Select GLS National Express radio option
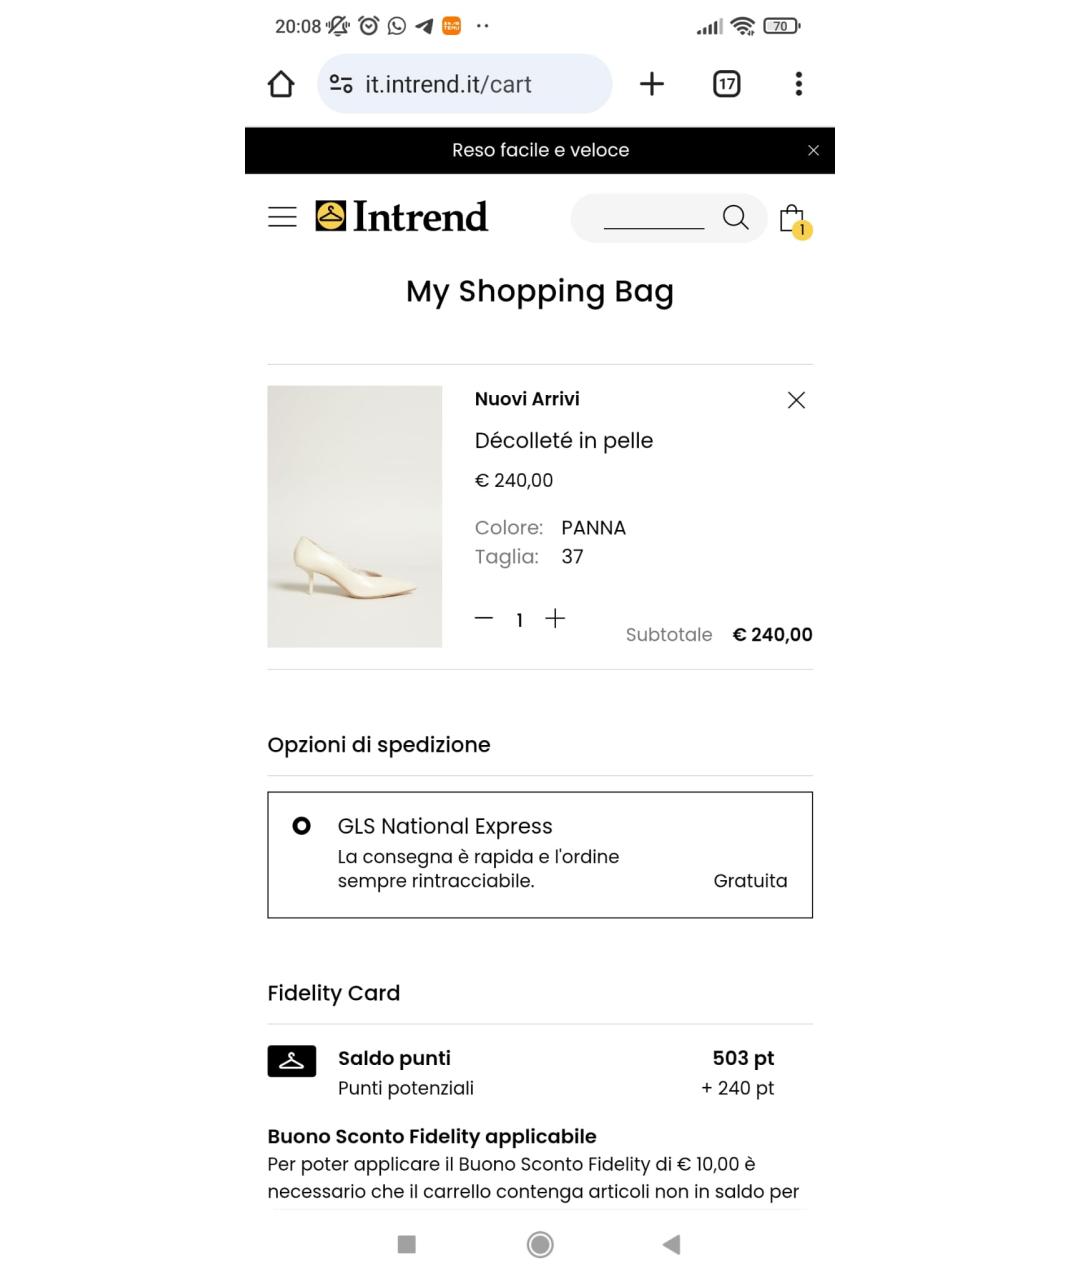The width and height of the screenshot is (1080, 1280). [301, 826]
